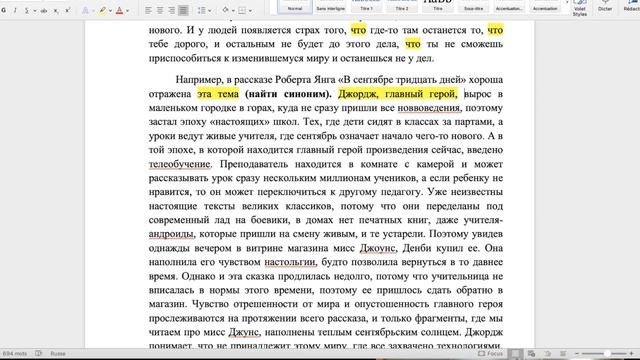Viewport: 640px width, 360px height.
Task: Center align text
Action: pos(160,11)
